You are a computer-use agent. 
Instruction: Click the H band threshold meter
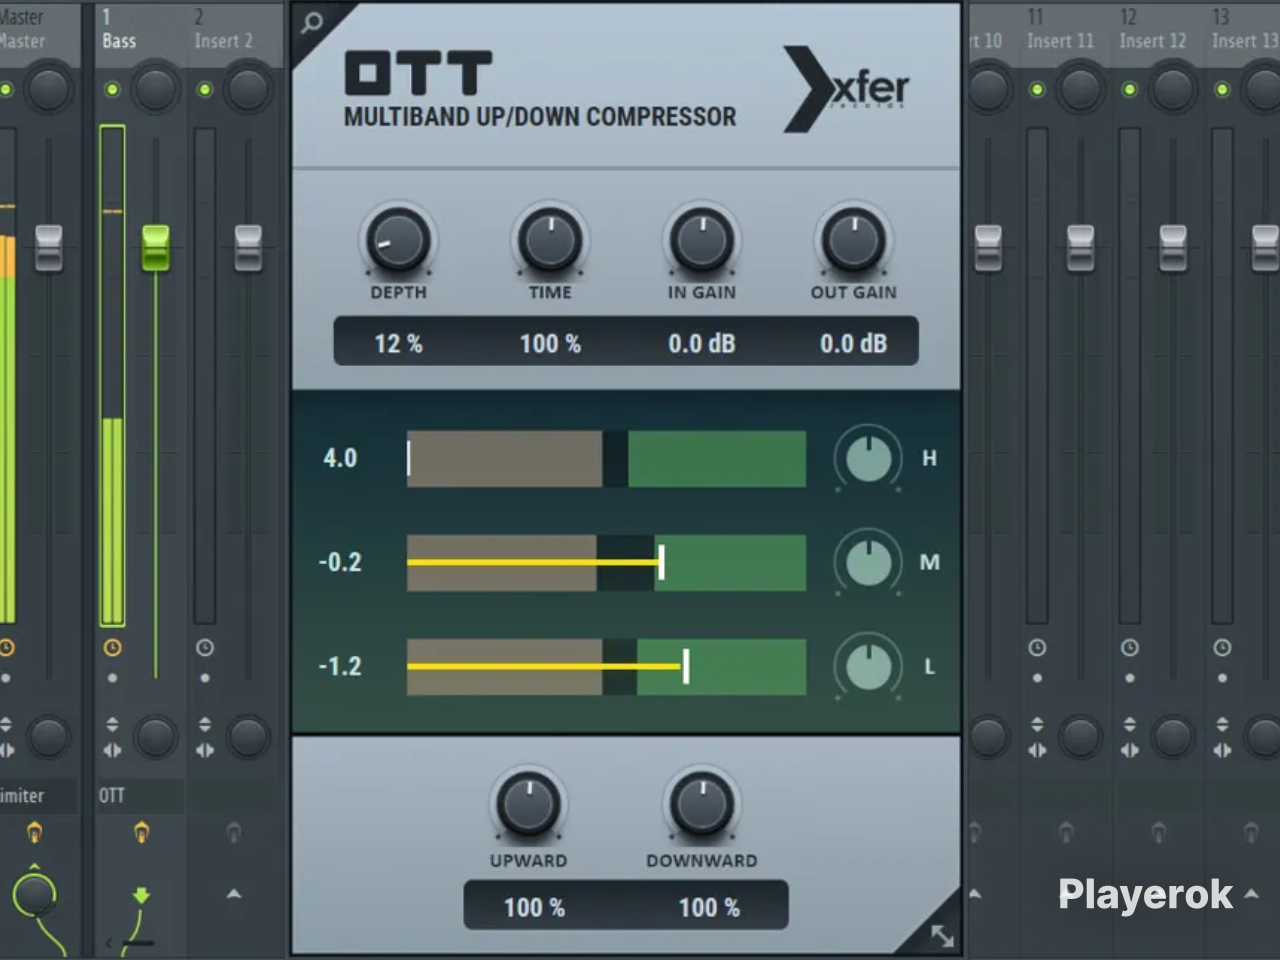(x=606, y=459)
